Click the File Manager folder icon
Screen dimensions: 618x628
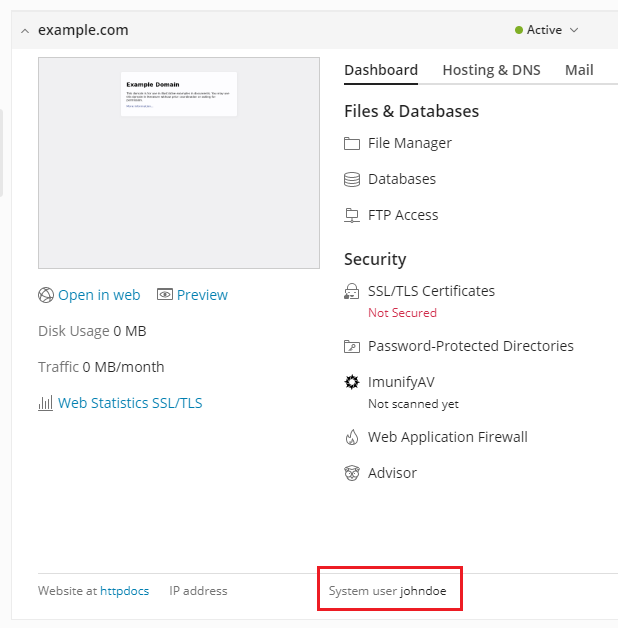(351, 143)
